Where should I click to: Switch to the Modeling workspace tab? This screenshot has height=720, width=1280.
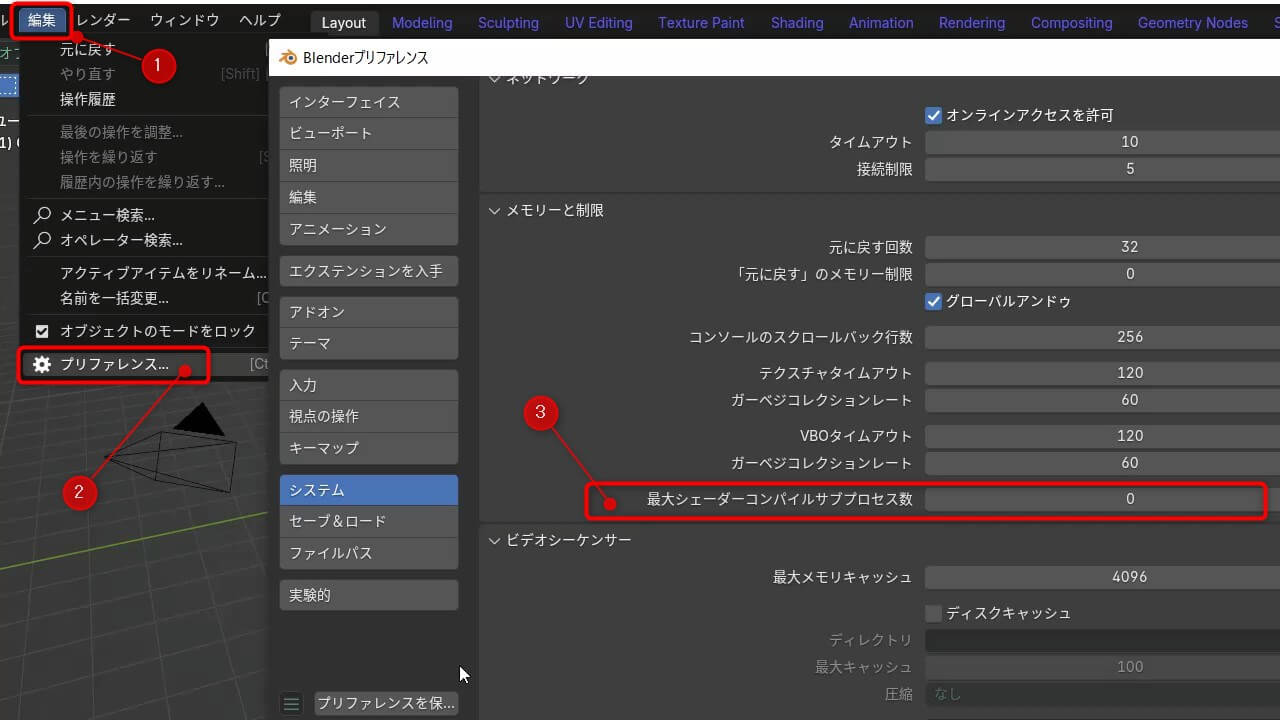click(x=422, y=22)
